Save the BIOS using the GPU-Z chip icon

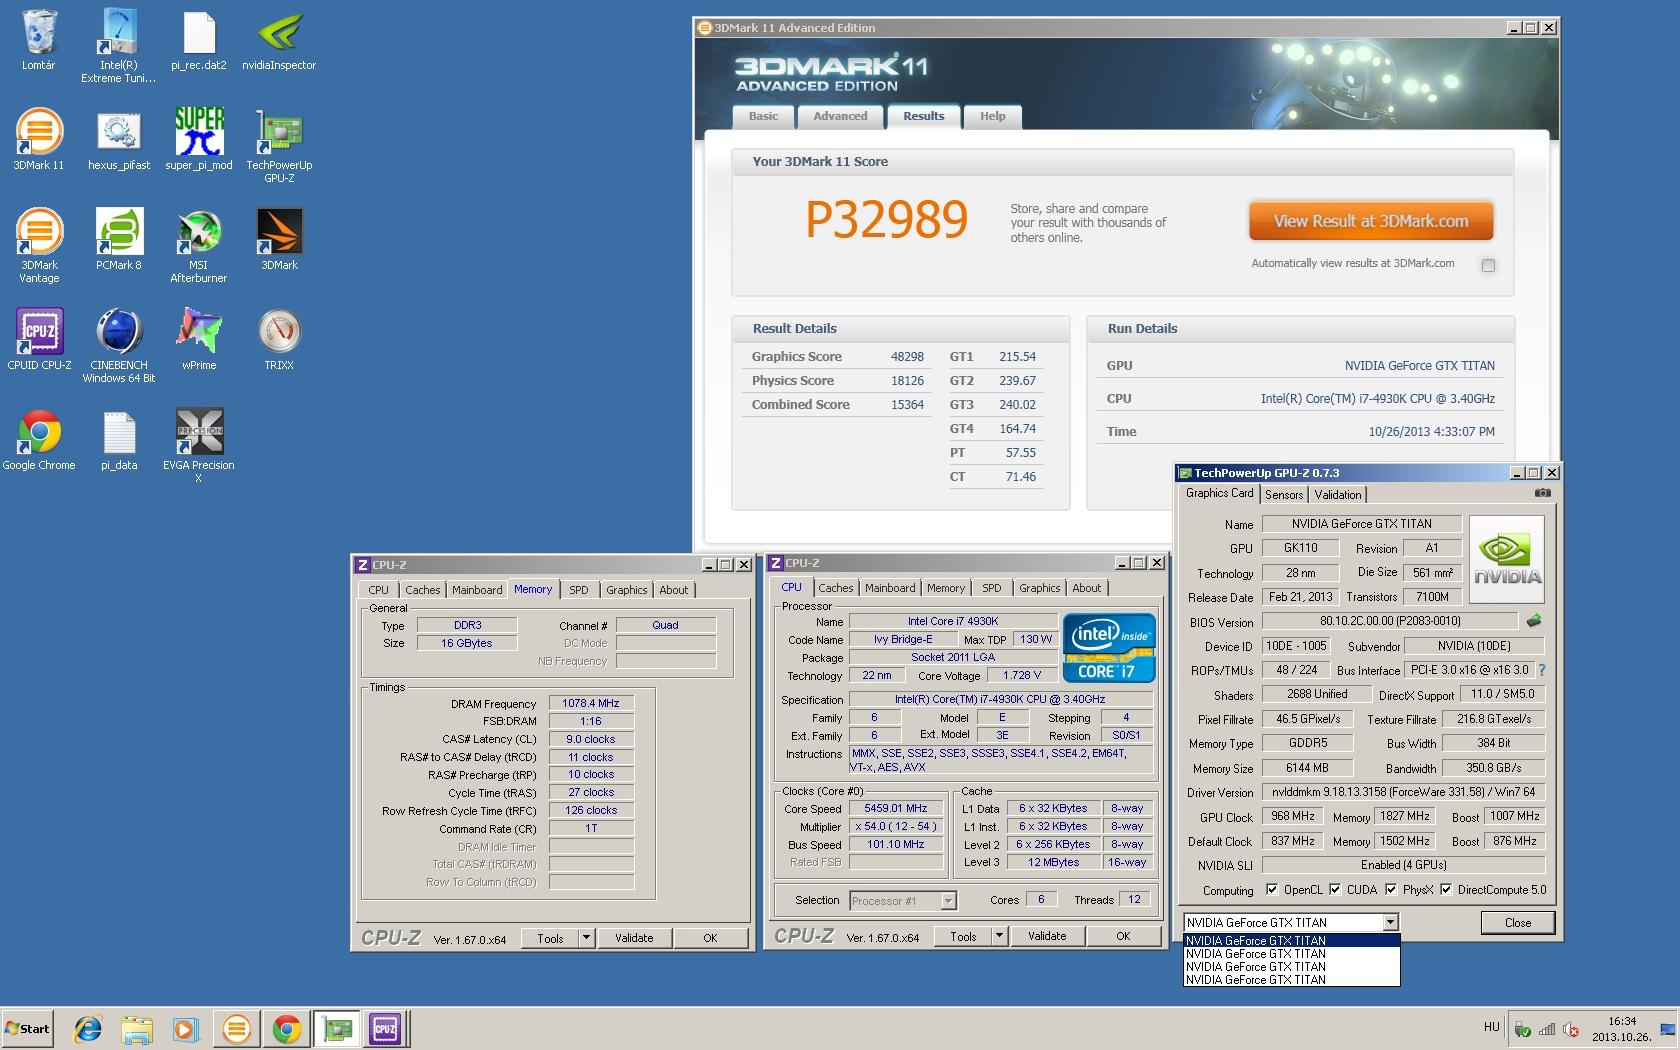tap(1534, 621)
